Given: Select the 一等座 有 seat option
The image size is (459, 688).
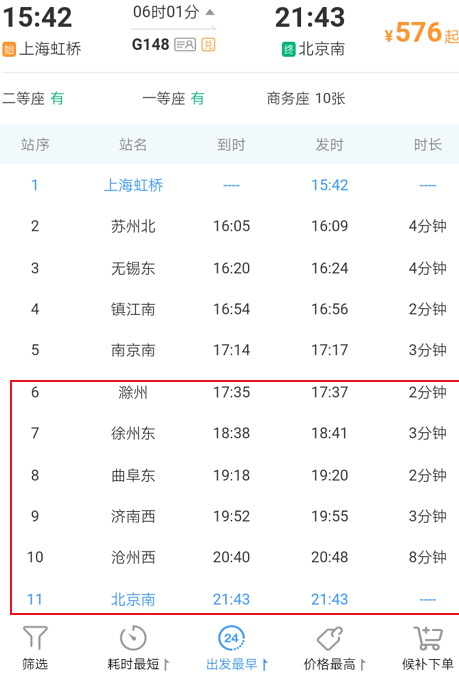Looking at the screenshot, I should 173,98.
